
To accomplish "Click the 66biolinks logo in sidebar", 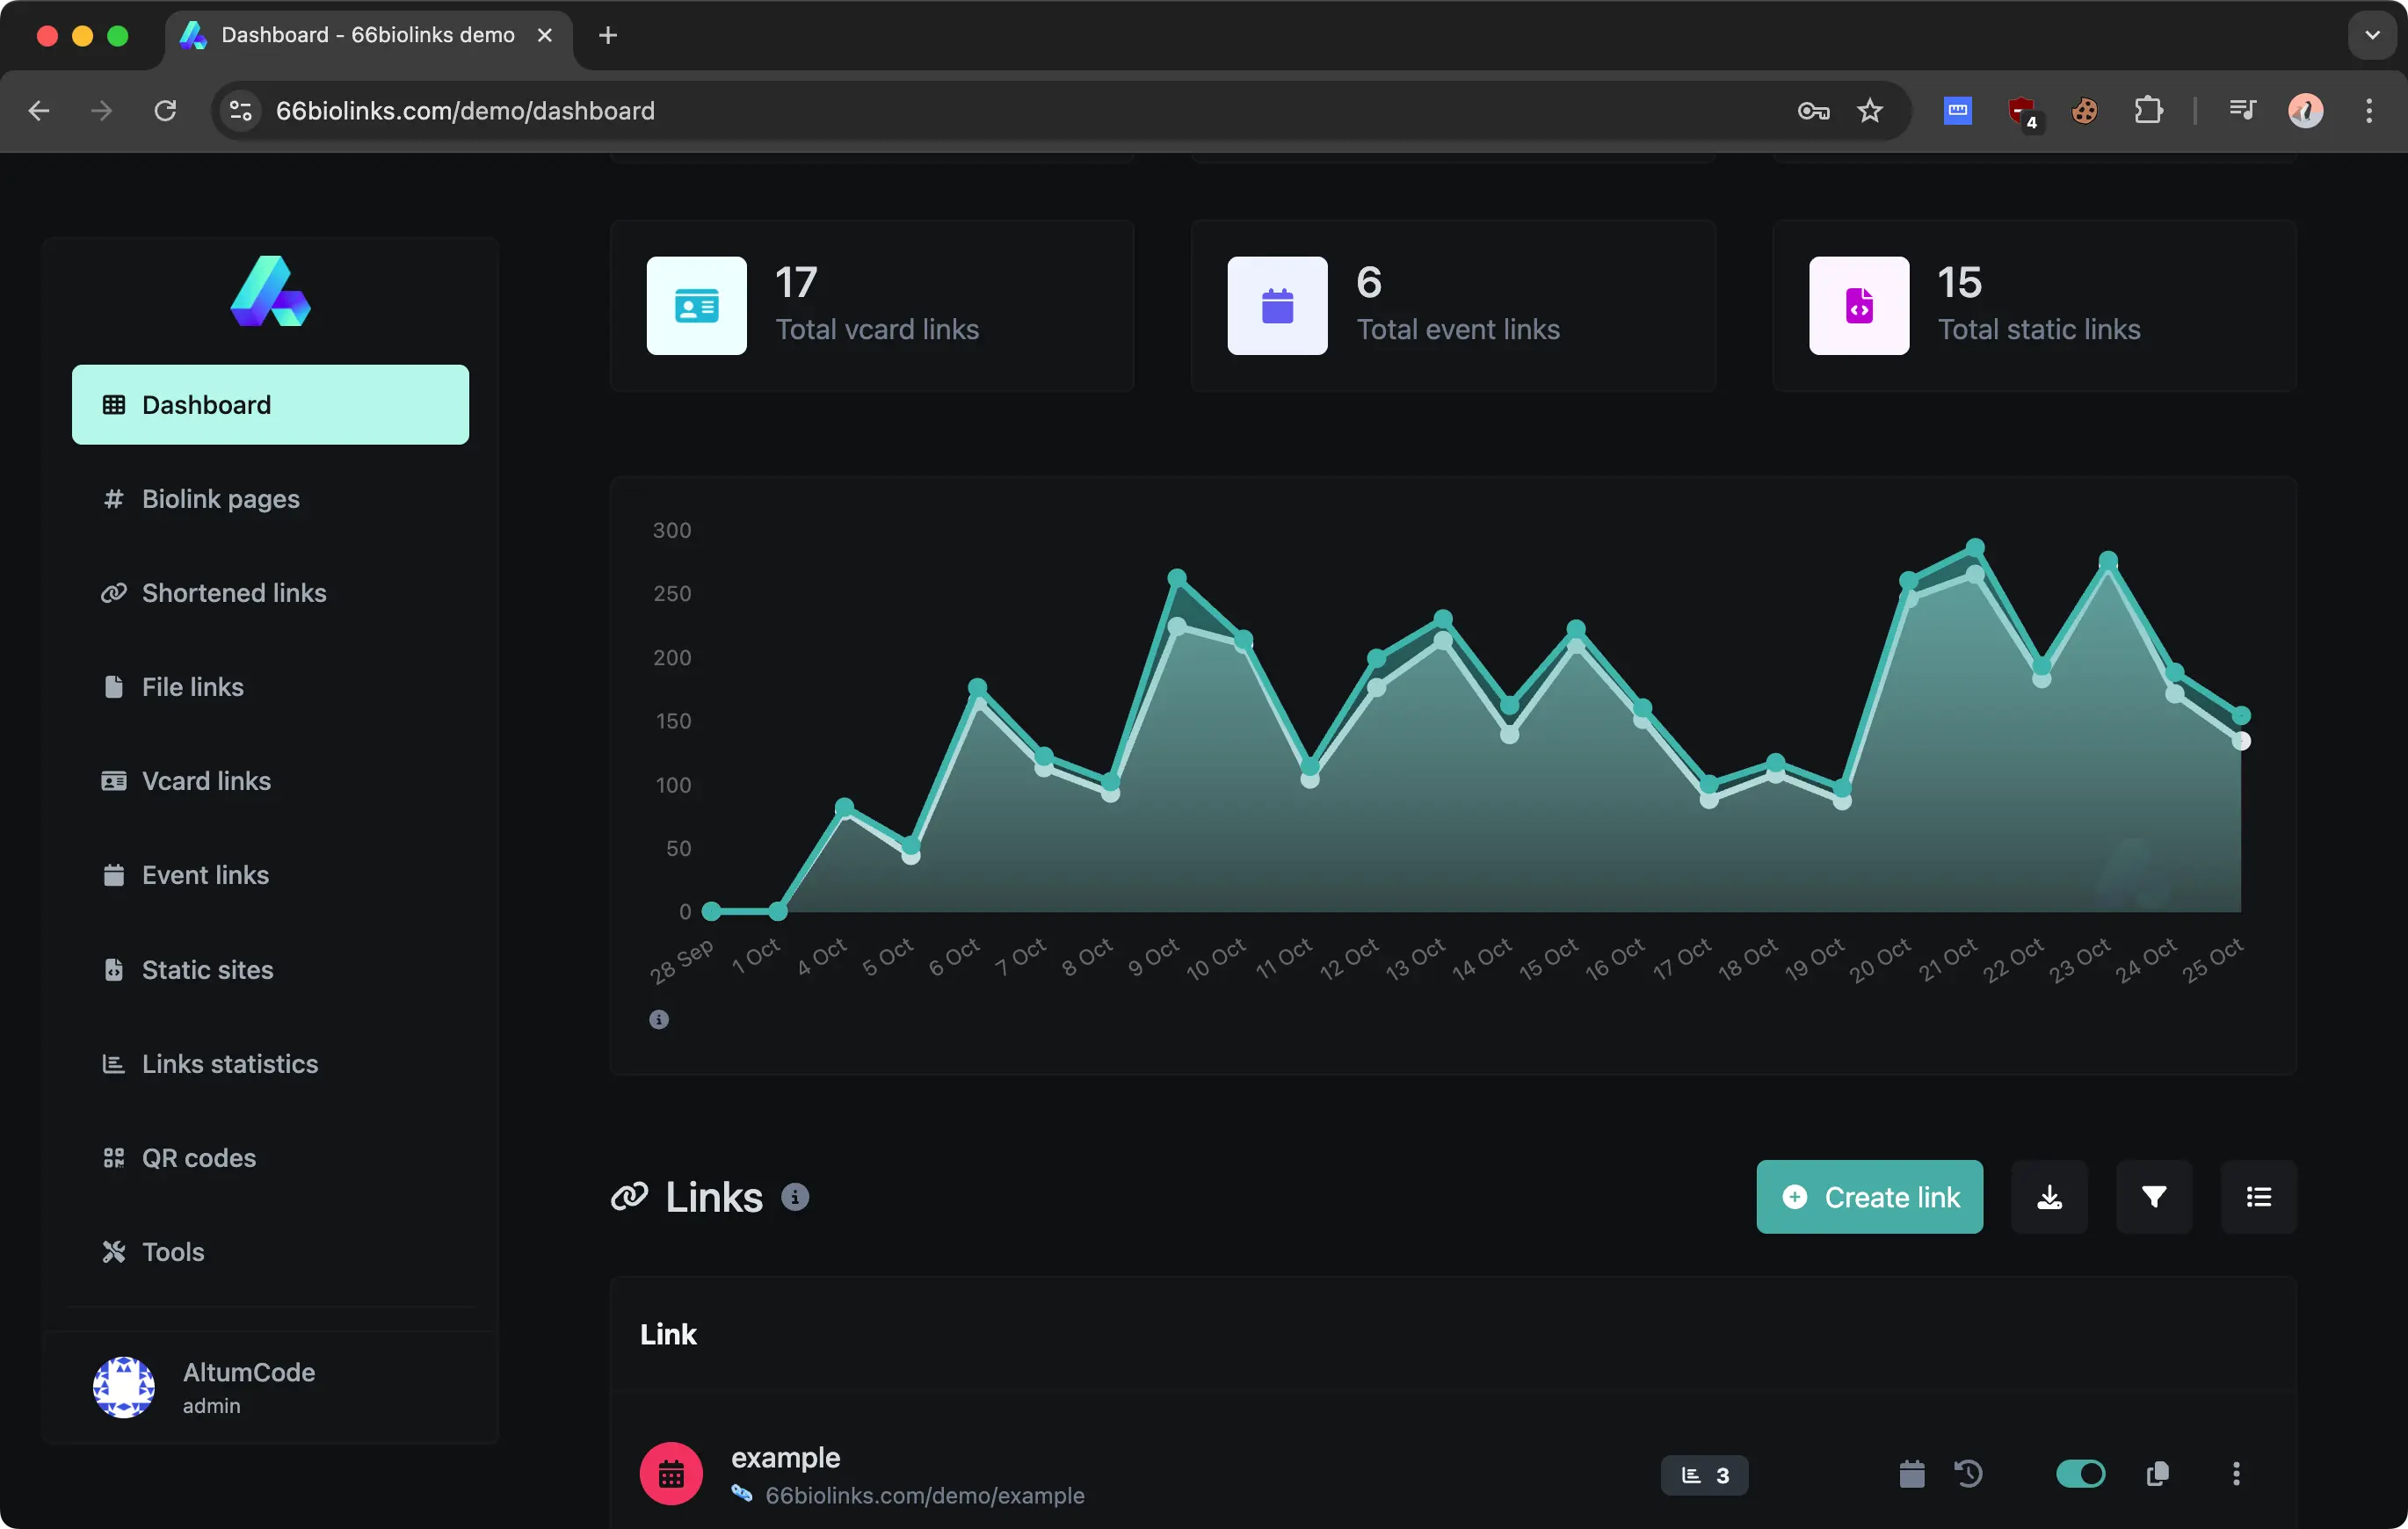I will 270,292.
